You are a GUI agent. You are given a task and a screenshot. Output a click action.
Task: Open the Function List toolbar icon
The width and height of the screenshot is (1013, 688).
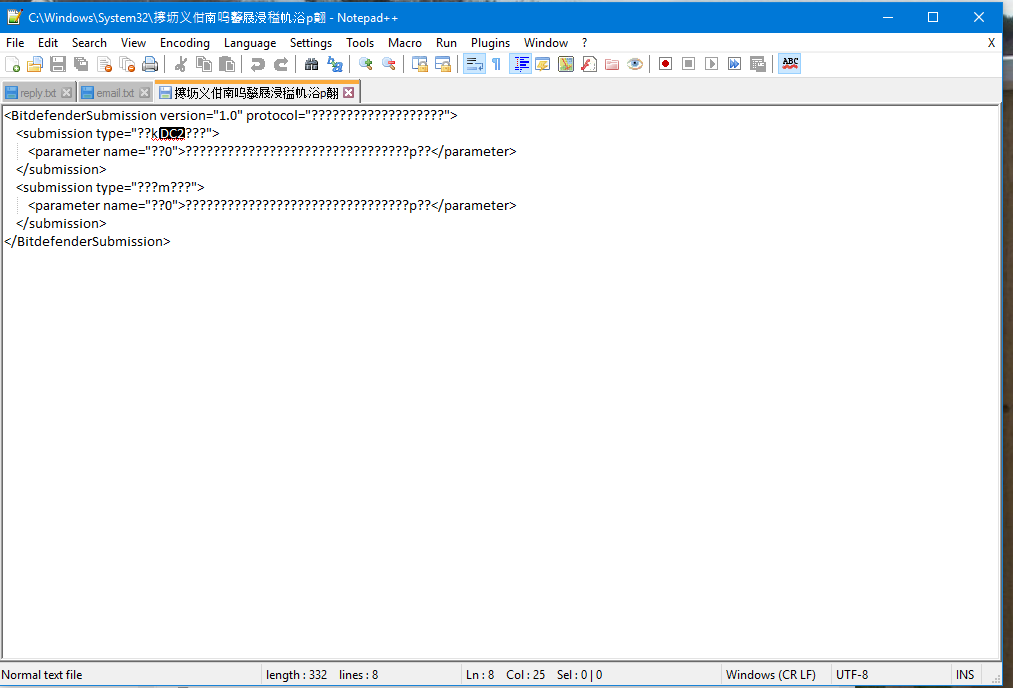(589, 64)
